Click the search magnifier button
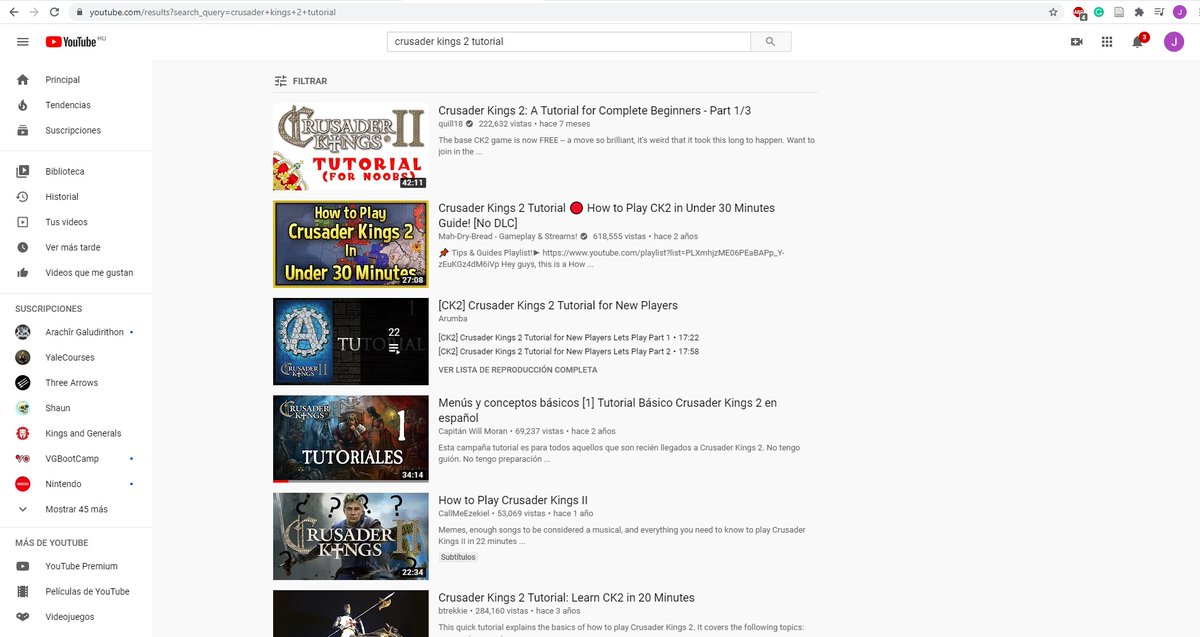Image resolution: width=1200 pixels, height=637 pixels. point(770,42)
